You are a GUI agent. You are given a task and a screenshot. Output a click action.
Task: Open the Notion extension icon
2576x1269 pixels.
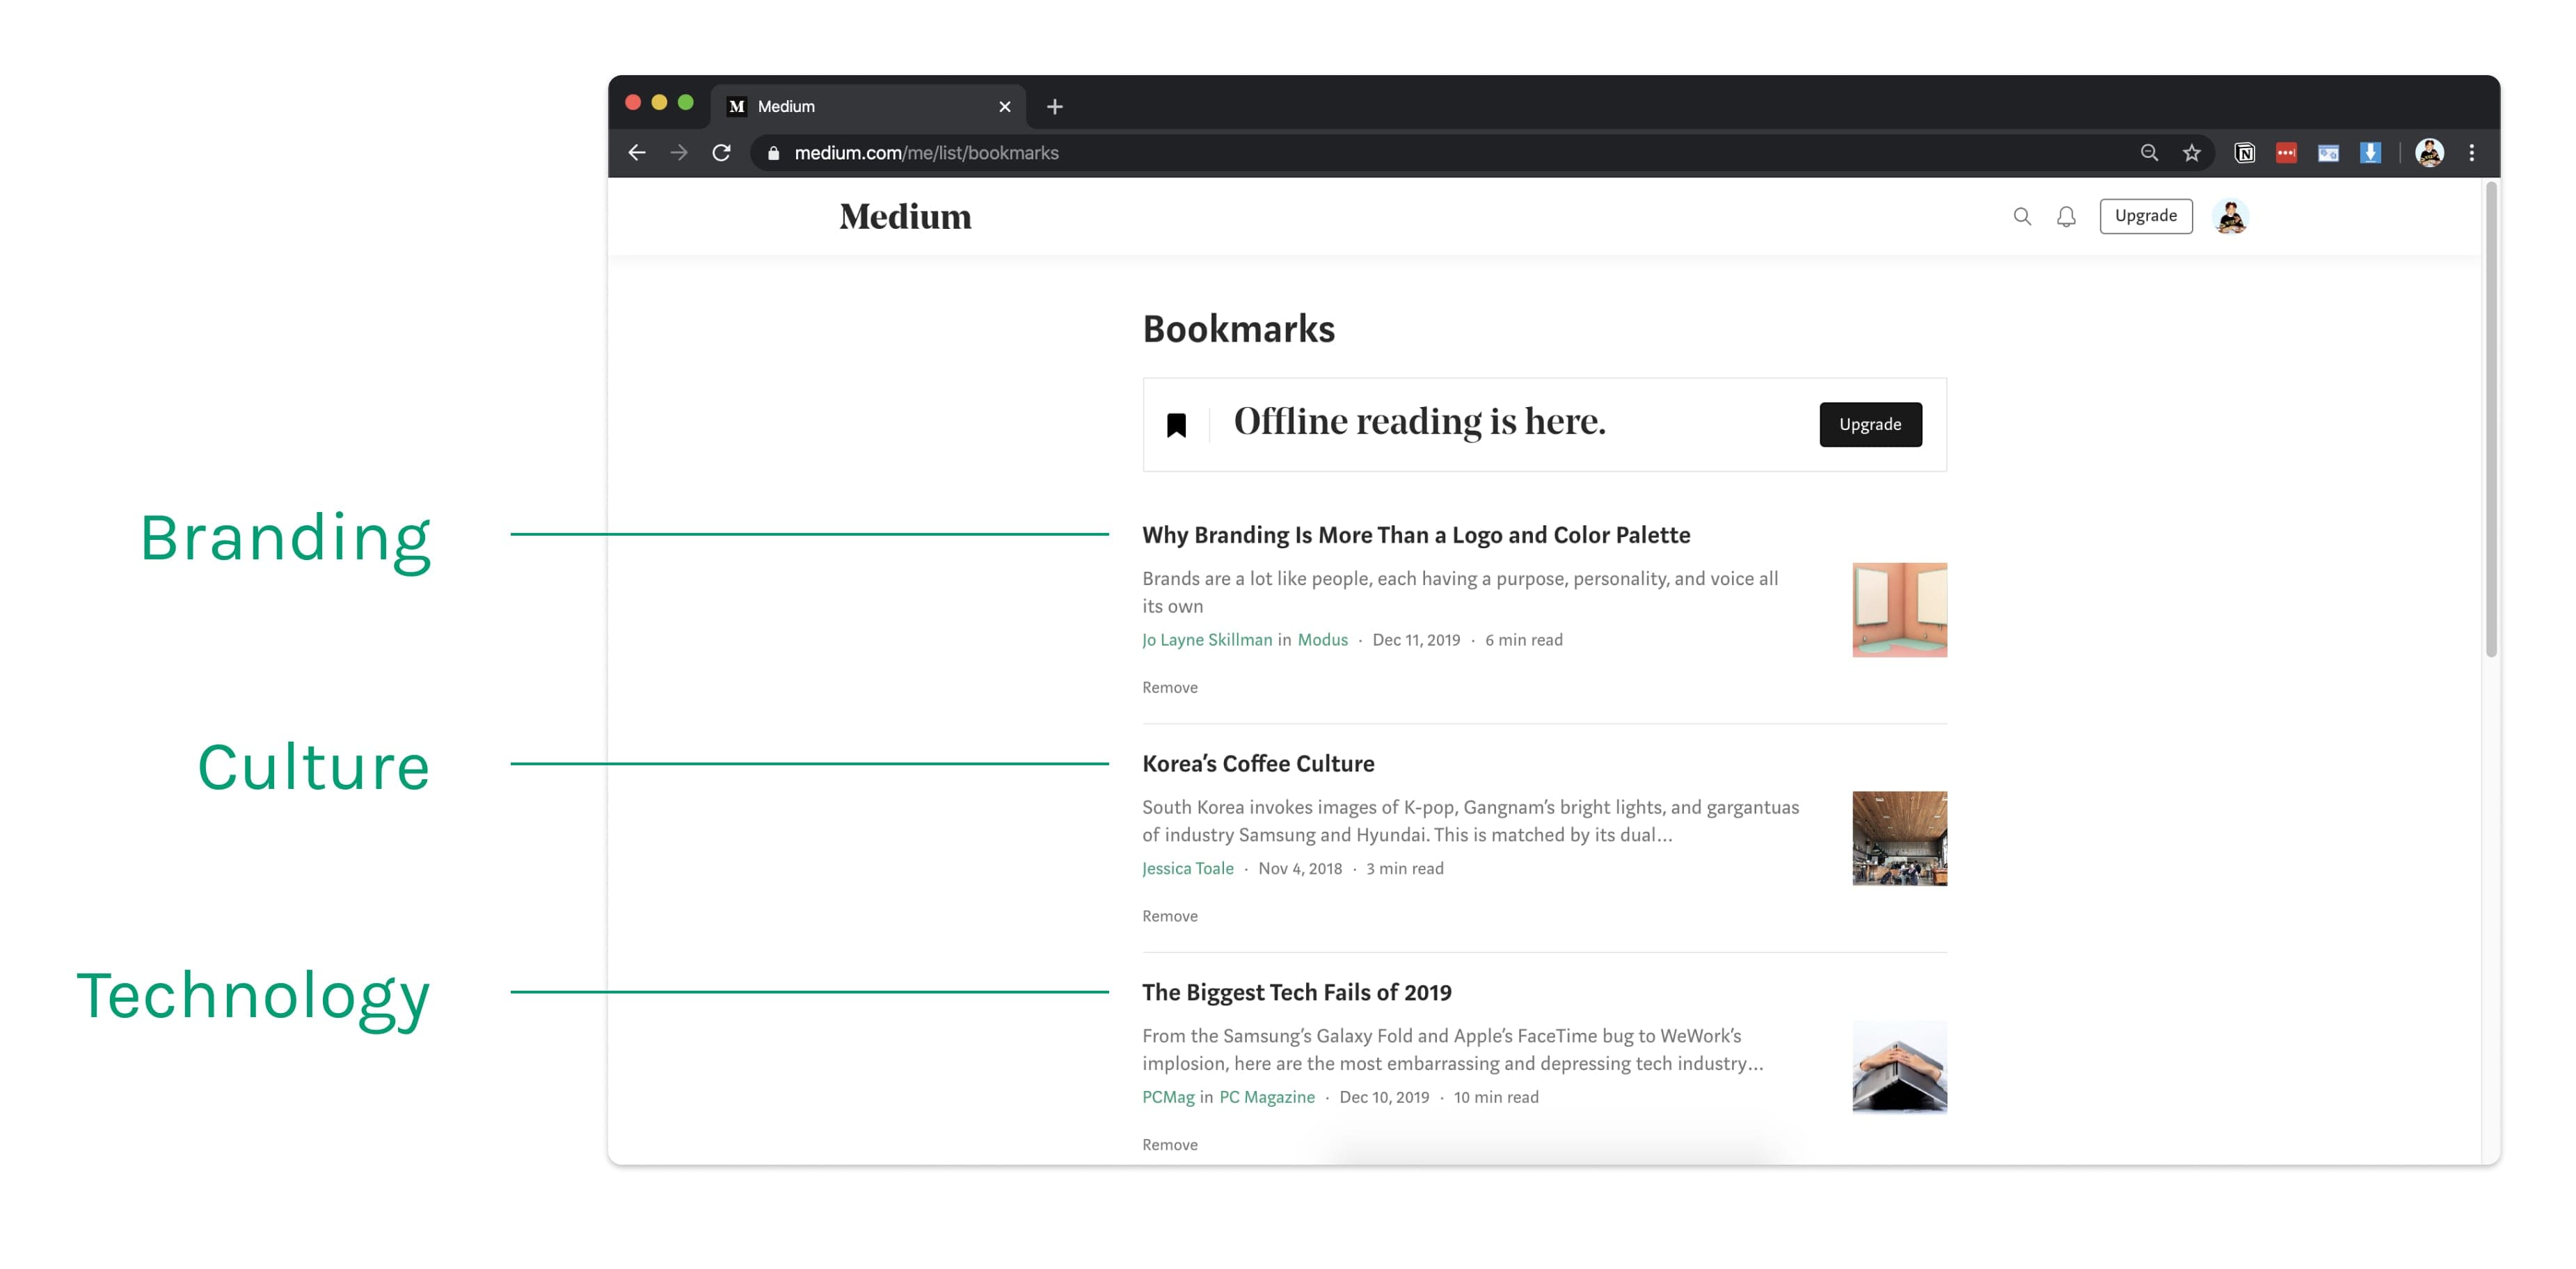coord(2245,153)
